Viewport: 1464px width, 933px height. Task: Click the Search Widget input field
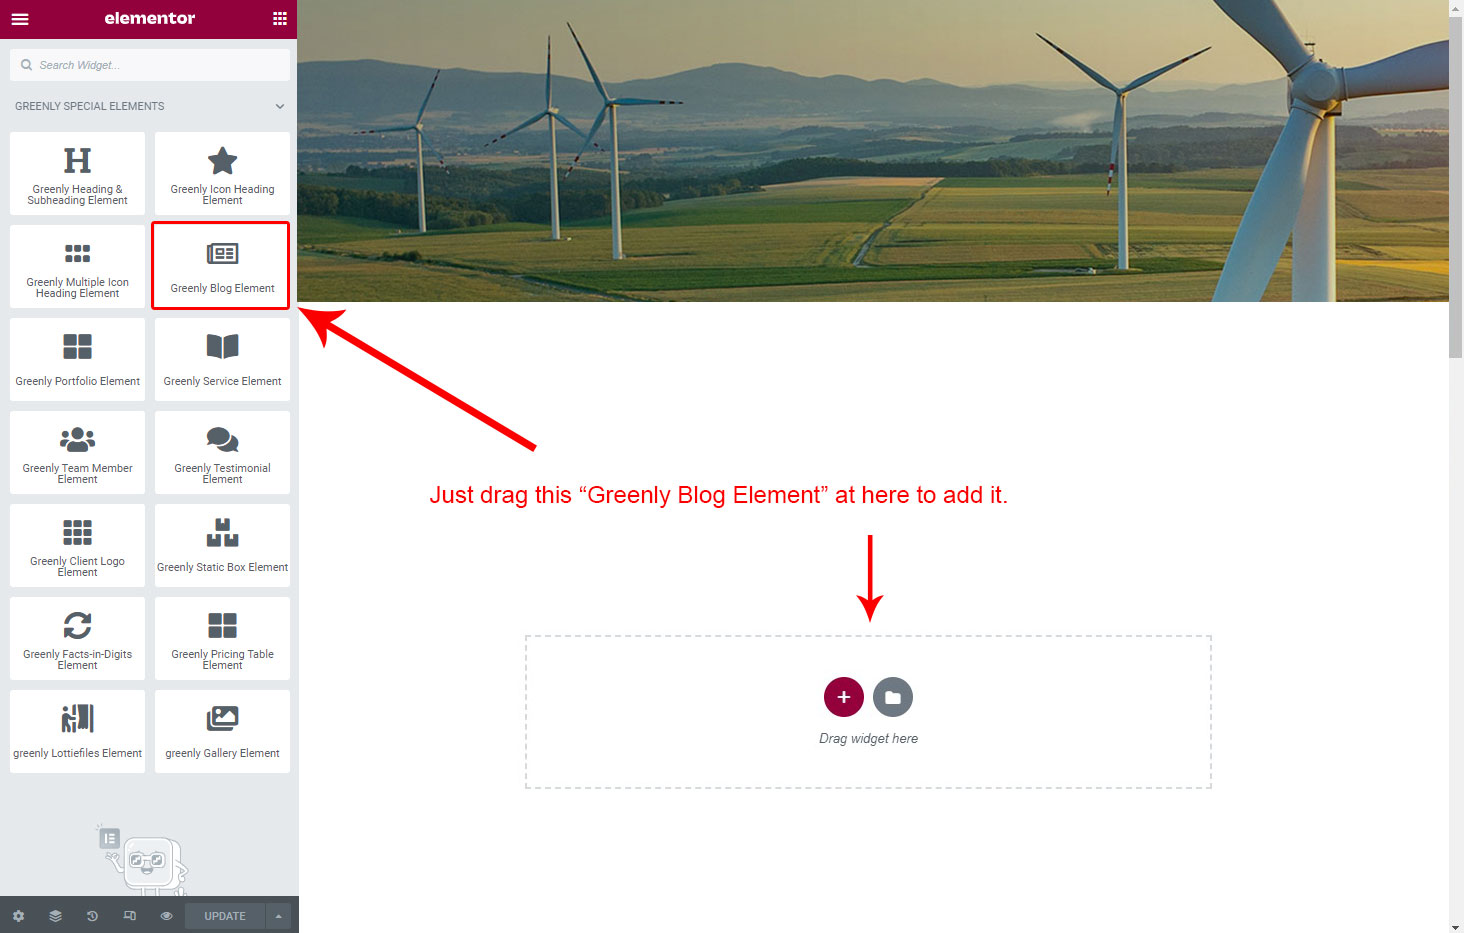[x=150, y=65]
